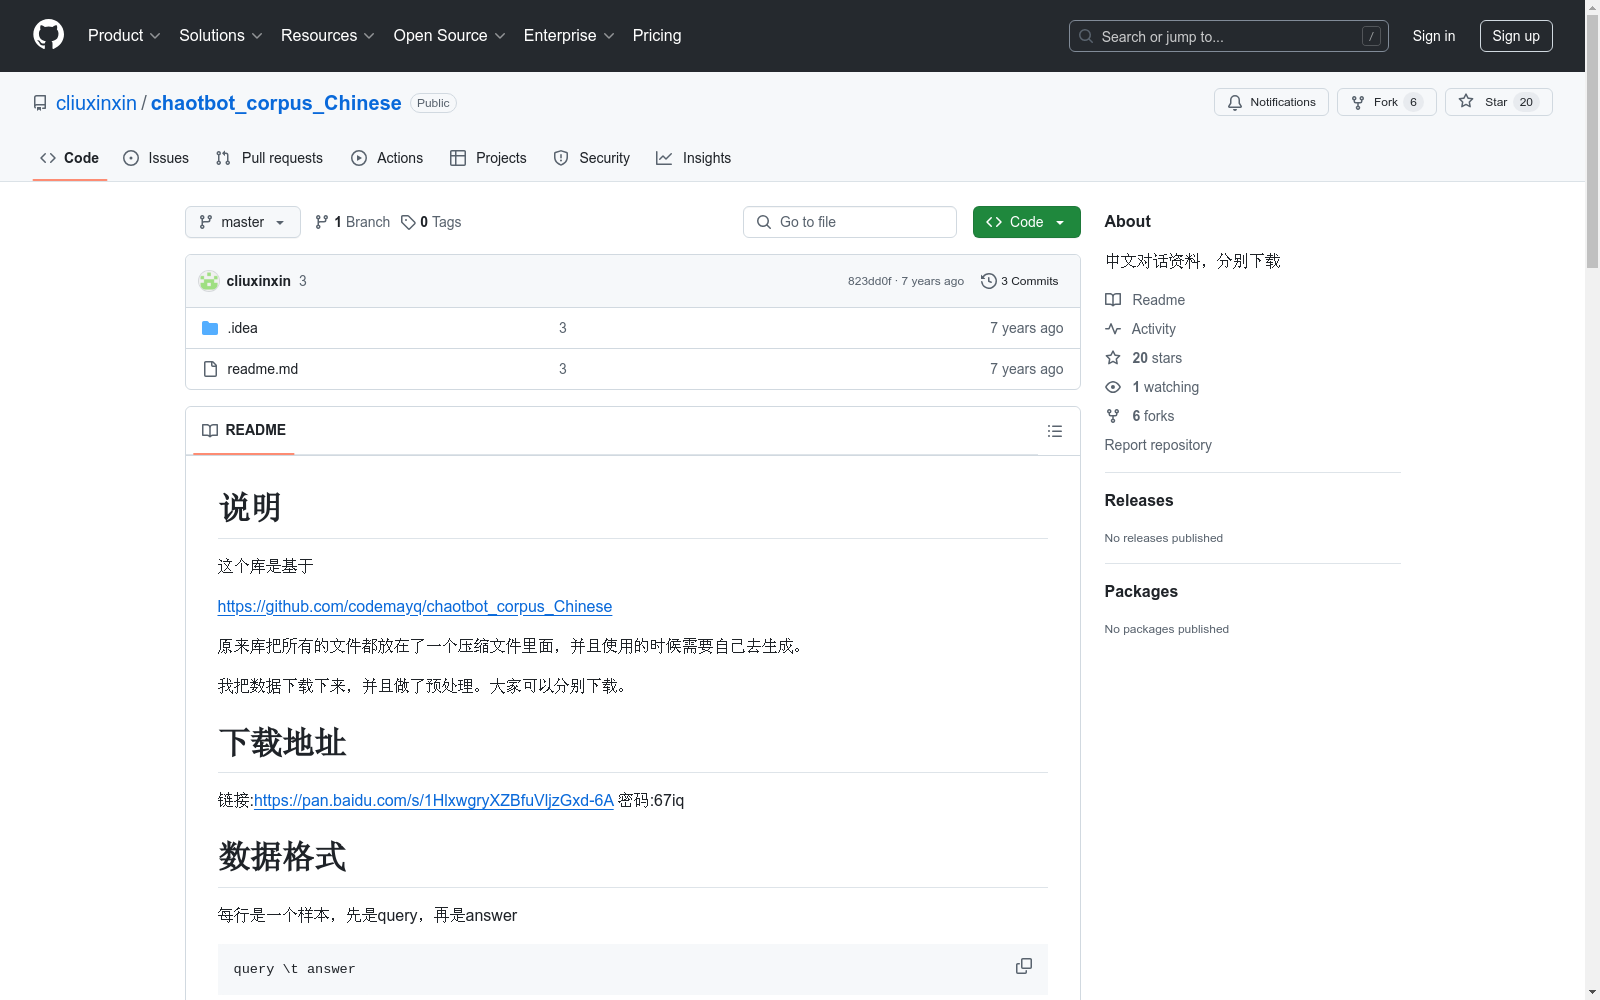
Task: Open the .idea folder
Action: tap(242, 328)
